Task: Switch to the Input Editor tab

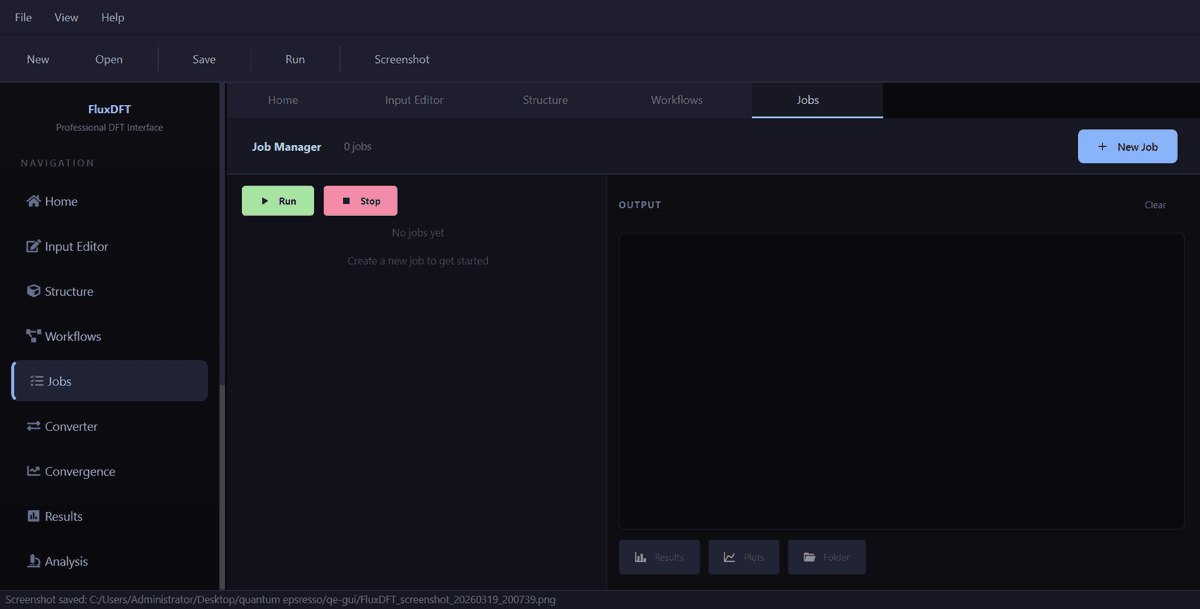Action: tap(414, 100)
